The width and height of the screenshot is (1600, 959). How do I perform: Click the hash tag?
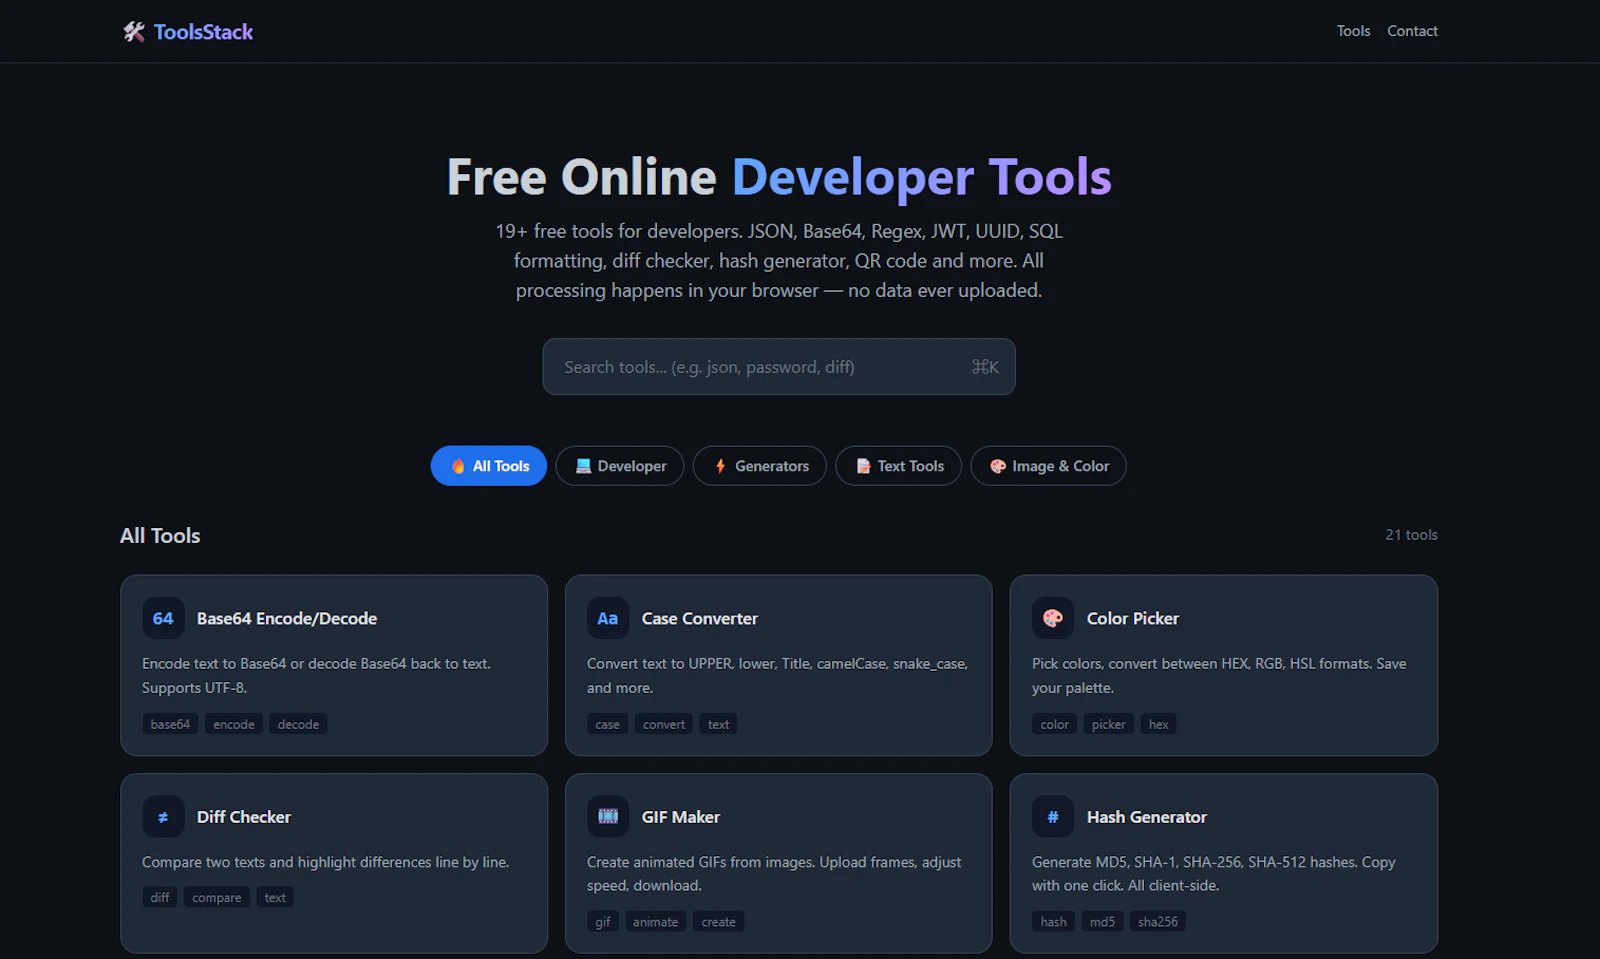coord(1053,922)
